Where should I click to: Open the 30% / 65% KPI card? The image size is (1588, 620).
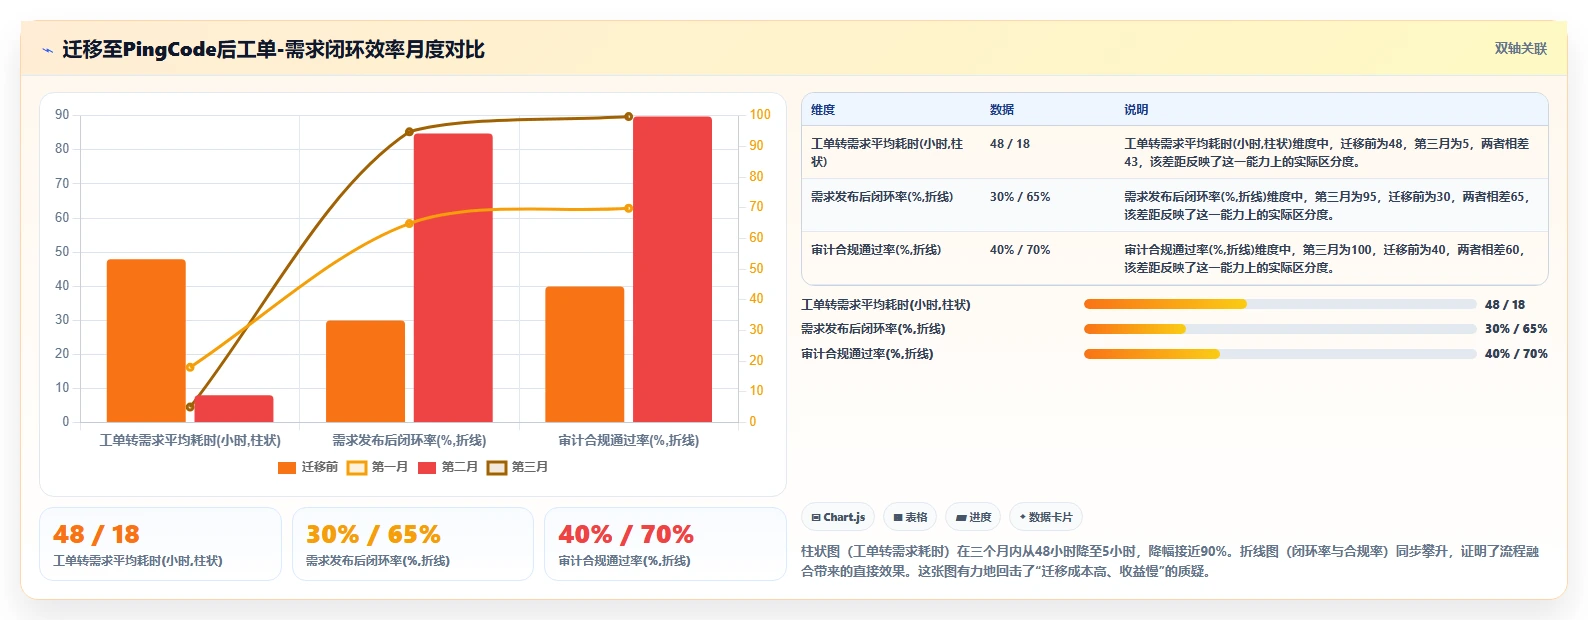coord(413,544)
